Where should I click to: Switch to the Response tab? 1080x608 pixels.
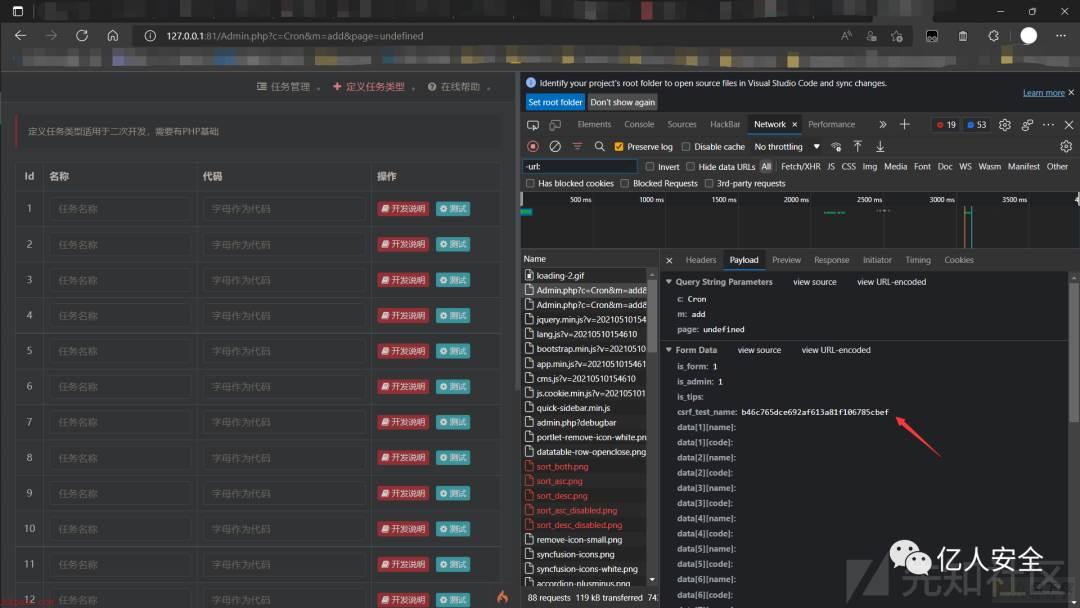pyautogui.click(x=831, y=260)
